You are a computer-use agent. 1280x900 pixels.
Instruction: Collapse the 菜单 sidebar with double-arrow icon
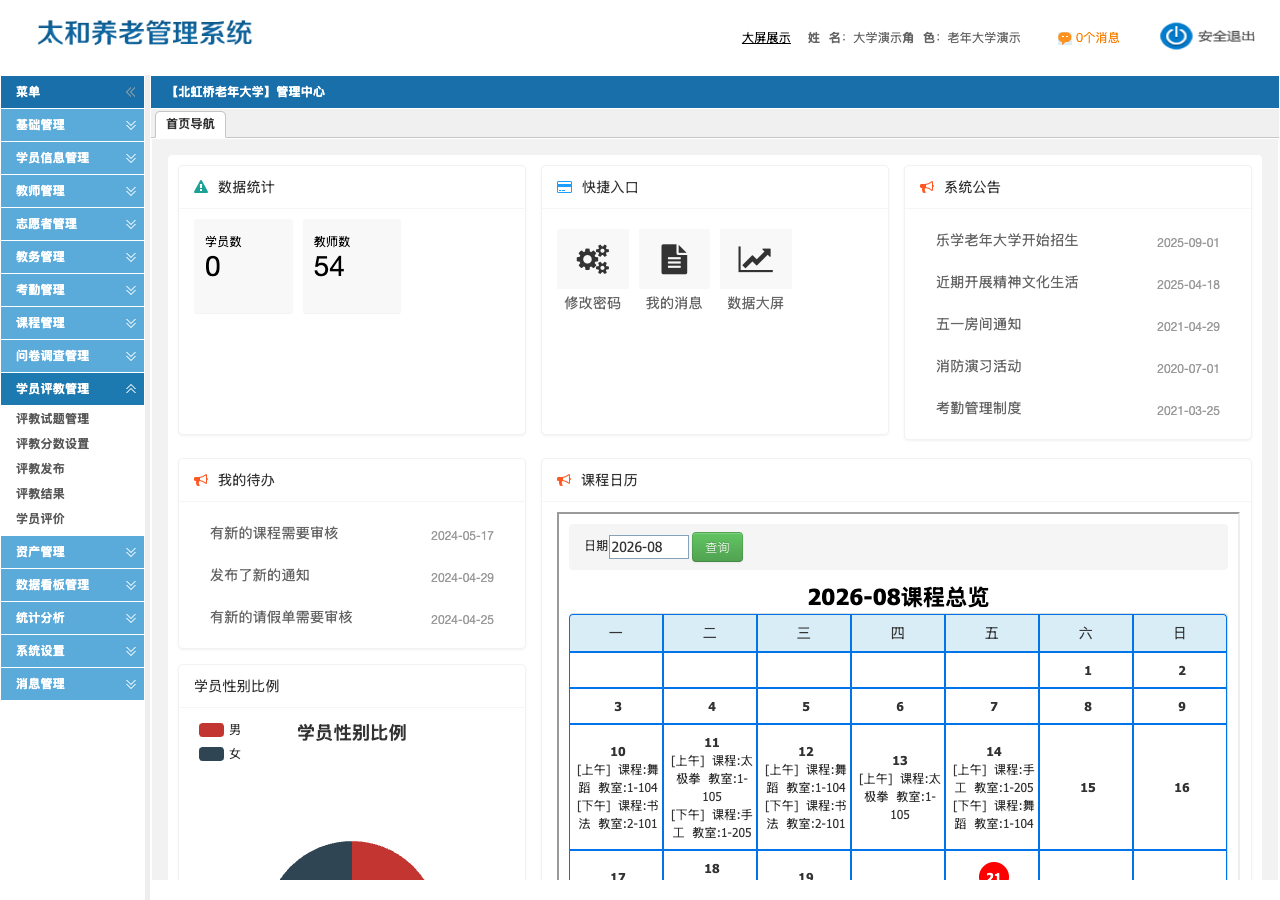click(x=130, y=92)
